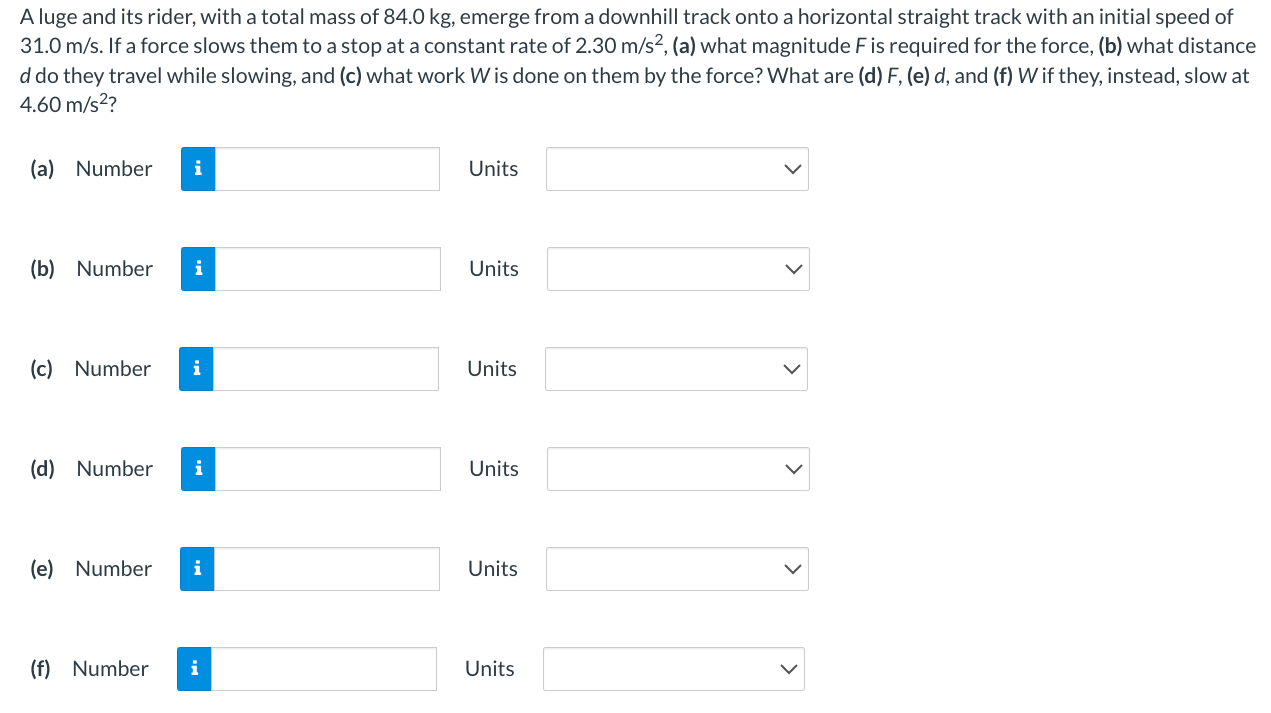Click the info icon for part (f)
The height and width of the screenshot is (713, 1271).
pyautogui.click(x=194, y=669)
